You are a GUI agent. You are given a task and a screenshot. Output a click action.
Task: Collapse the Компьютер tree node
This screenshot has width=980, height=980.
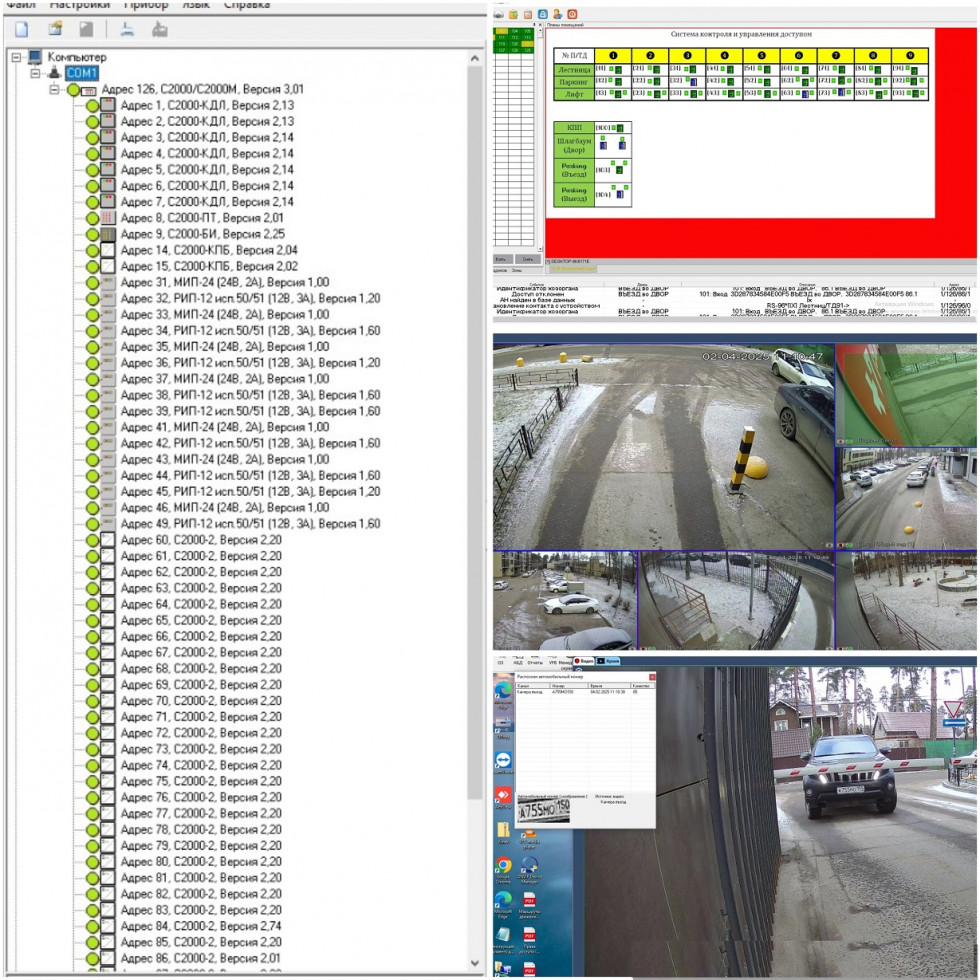(16, 58)
